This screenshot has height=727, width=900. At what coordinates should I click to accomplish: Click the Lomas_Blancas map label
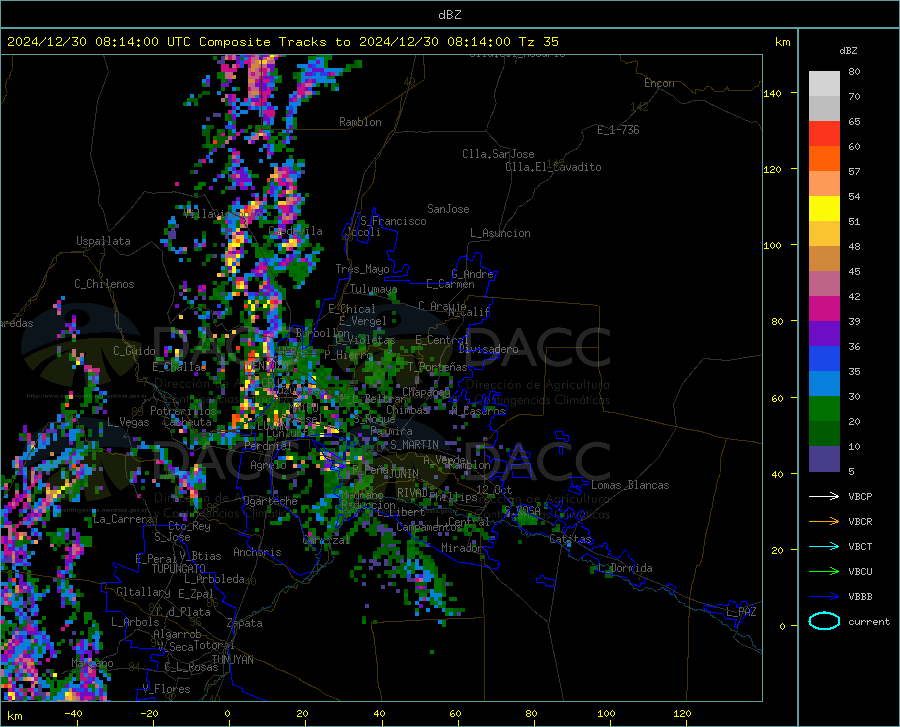click(x=630, y=485)
